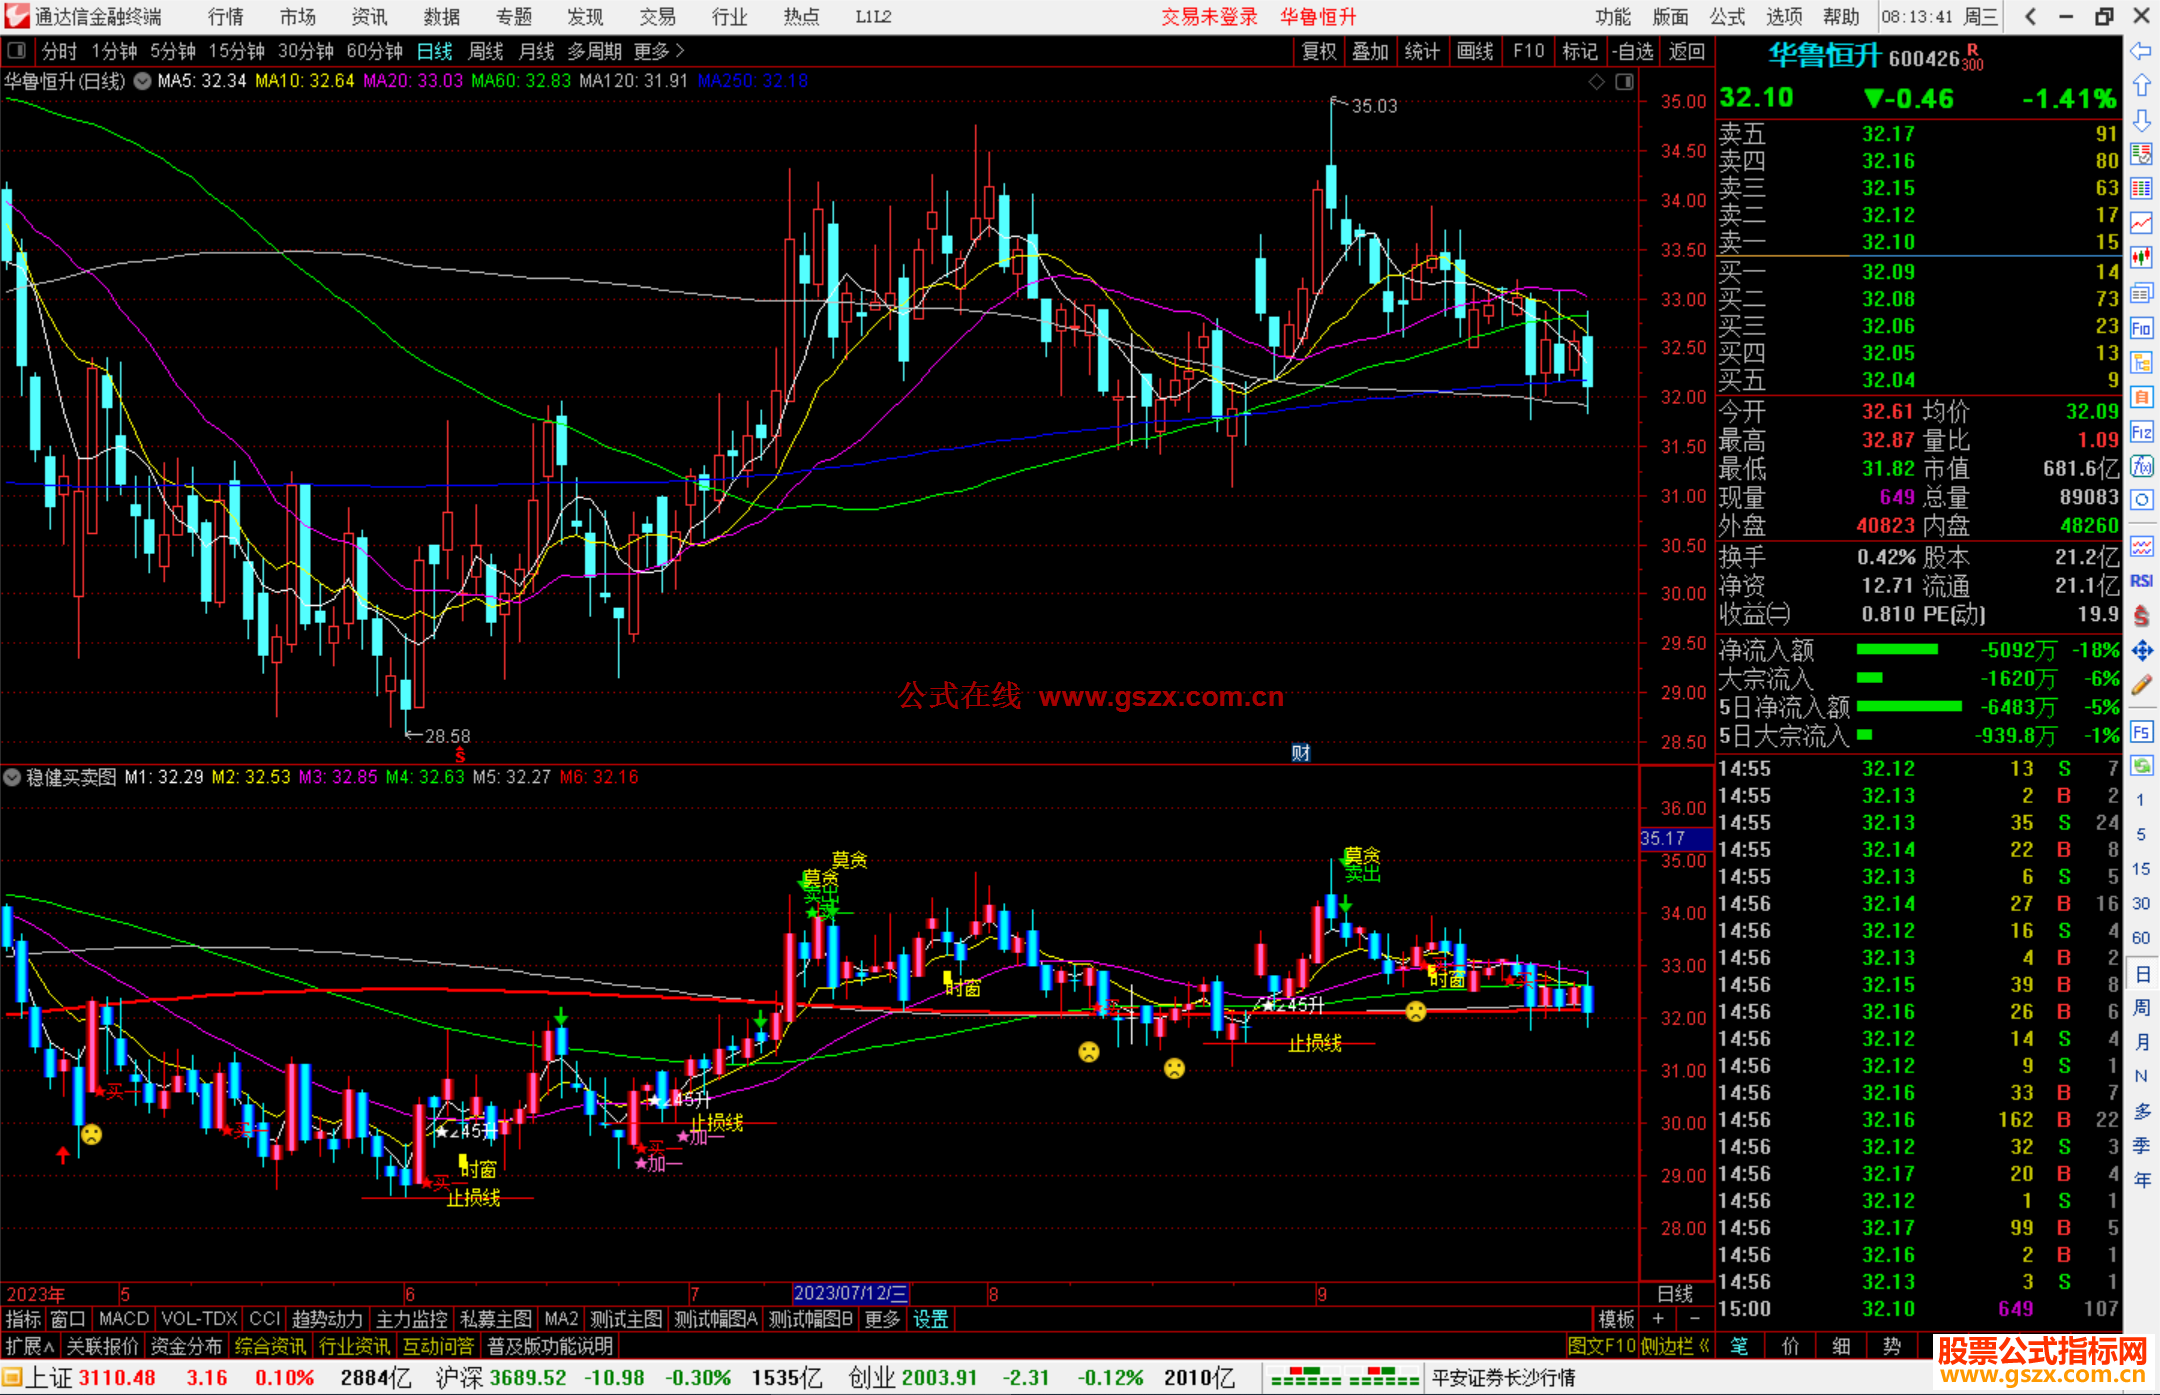2160x1395 pixels.
Task: Open the 模板 template dropdown
Action: 1616,1319
